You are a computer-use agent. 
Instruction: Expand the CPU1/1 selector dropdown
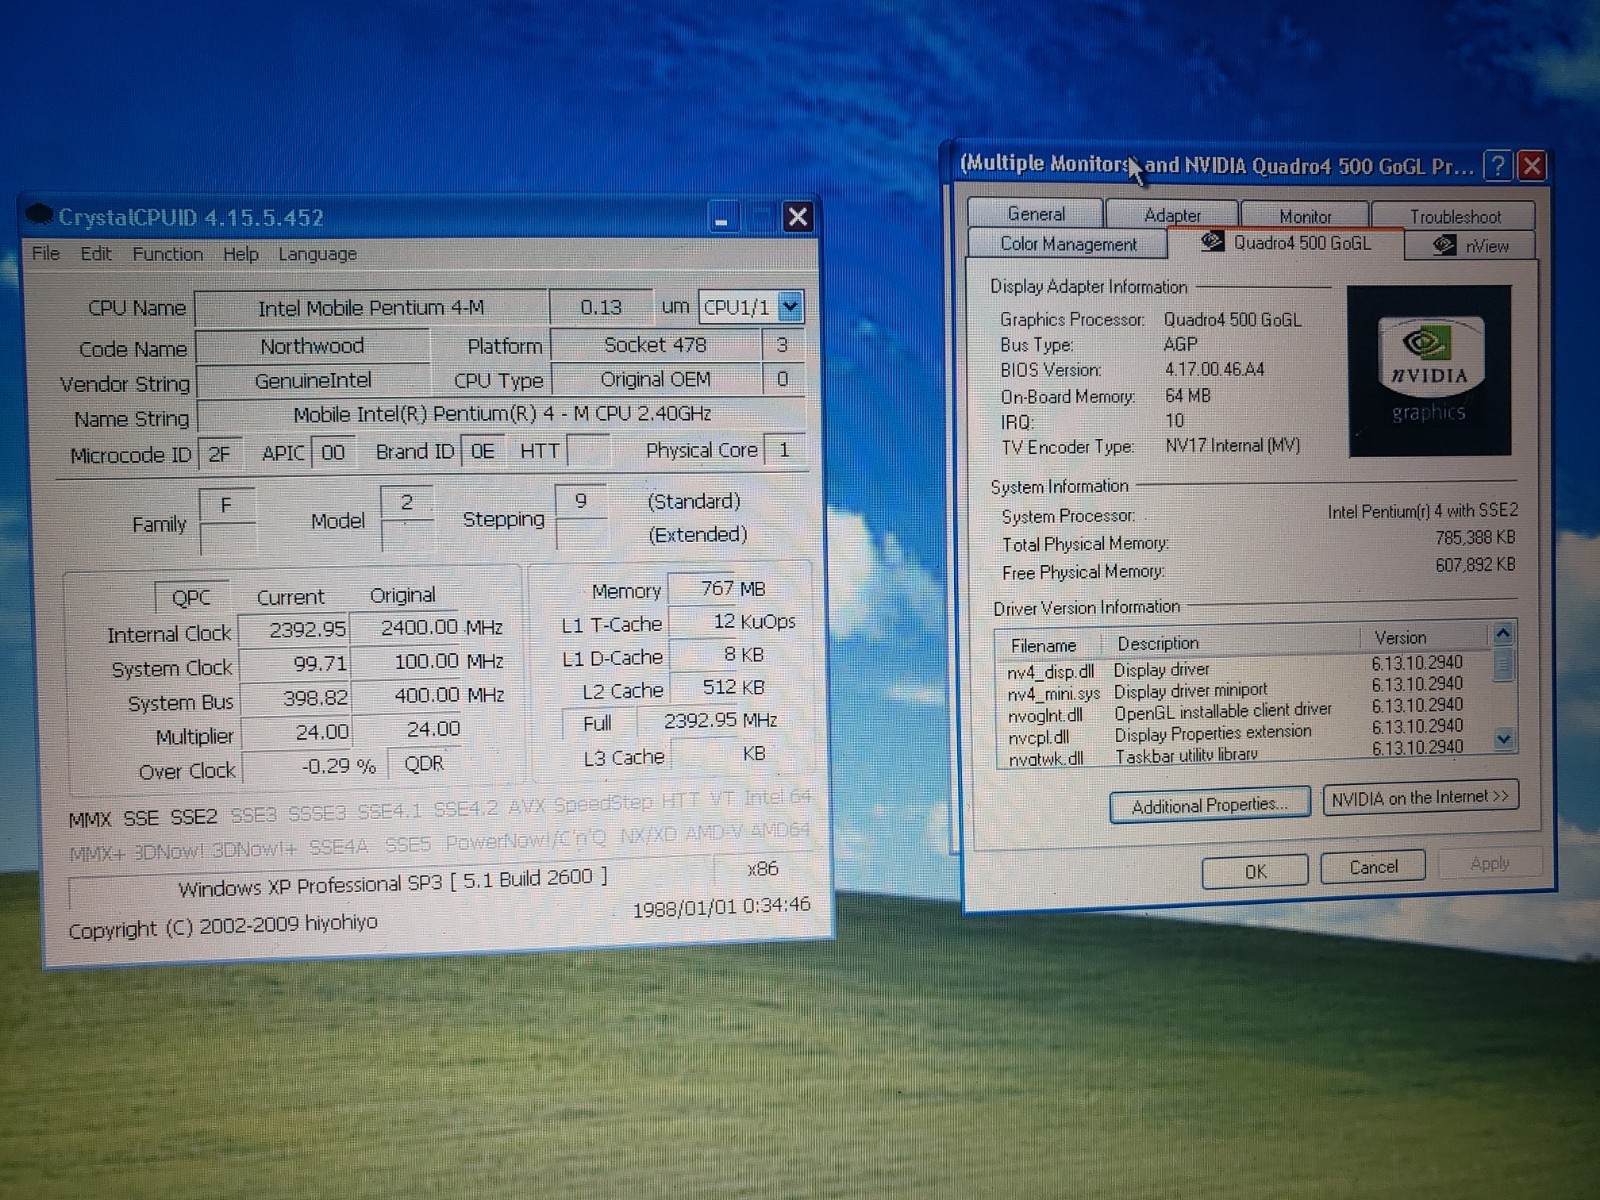[790, 306]
